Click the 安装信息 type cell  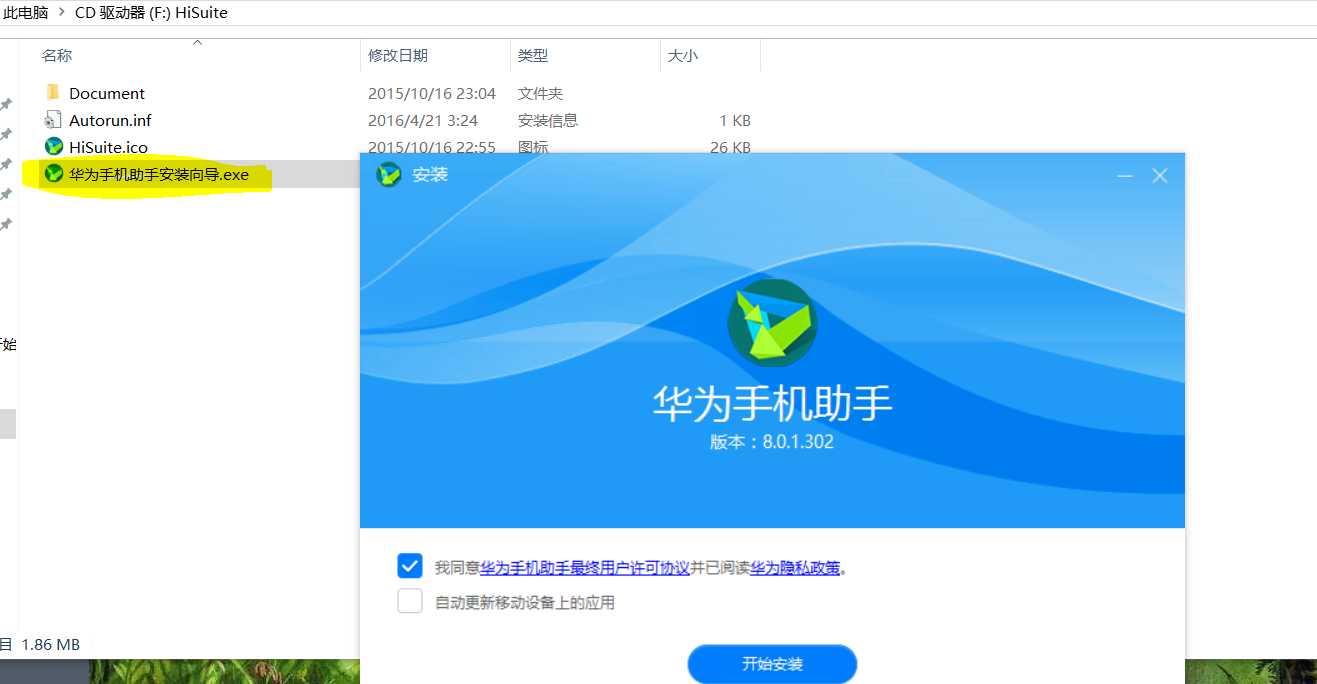pyautogui.click(x=548, y=120)
